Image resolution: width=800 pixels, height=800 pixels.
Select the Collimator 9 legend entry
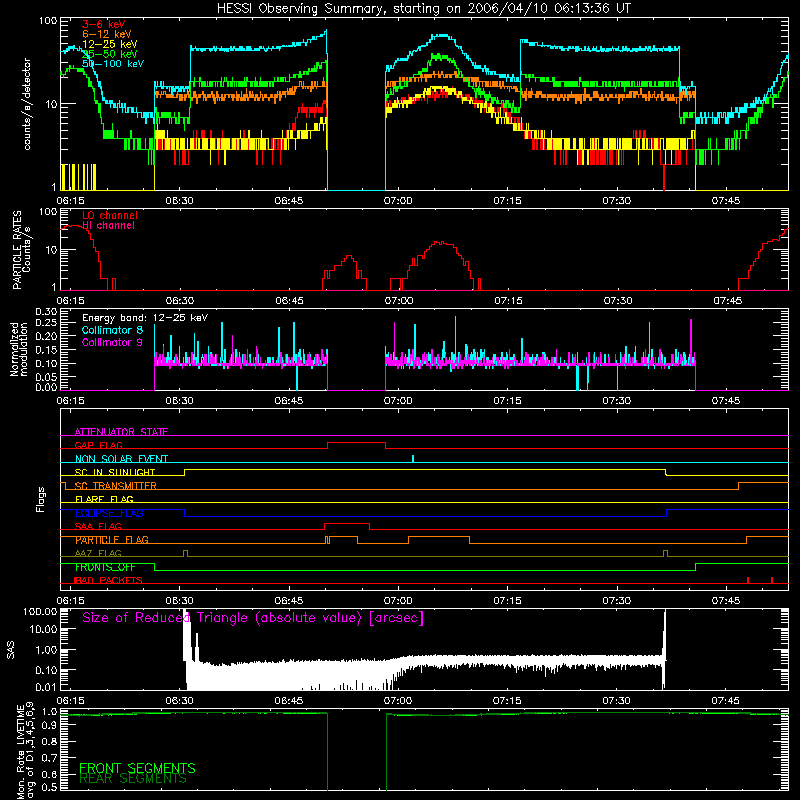[112, 343]
